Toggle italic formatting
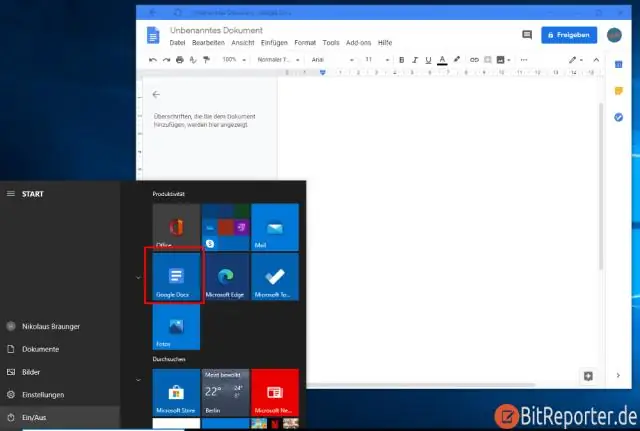 (415, 60)
